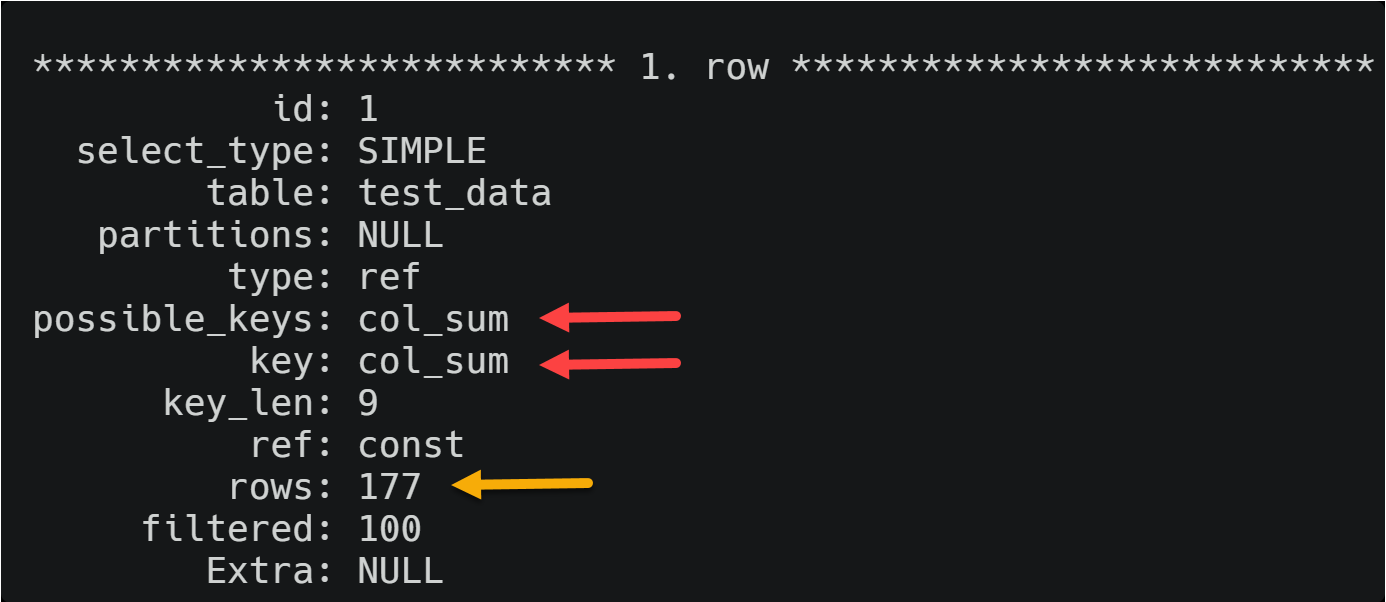Click the NULL value for partitions

click(x=400, y=235)
